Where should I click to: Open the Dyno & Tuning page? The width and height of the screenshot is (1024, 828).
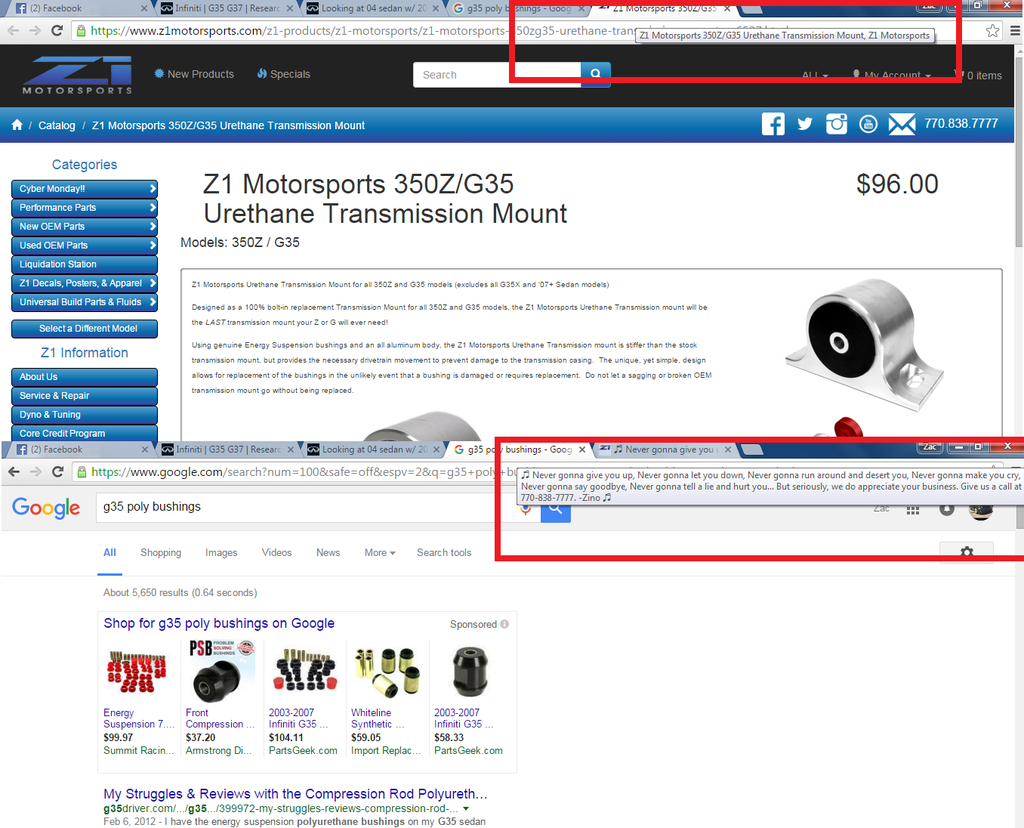84,415
